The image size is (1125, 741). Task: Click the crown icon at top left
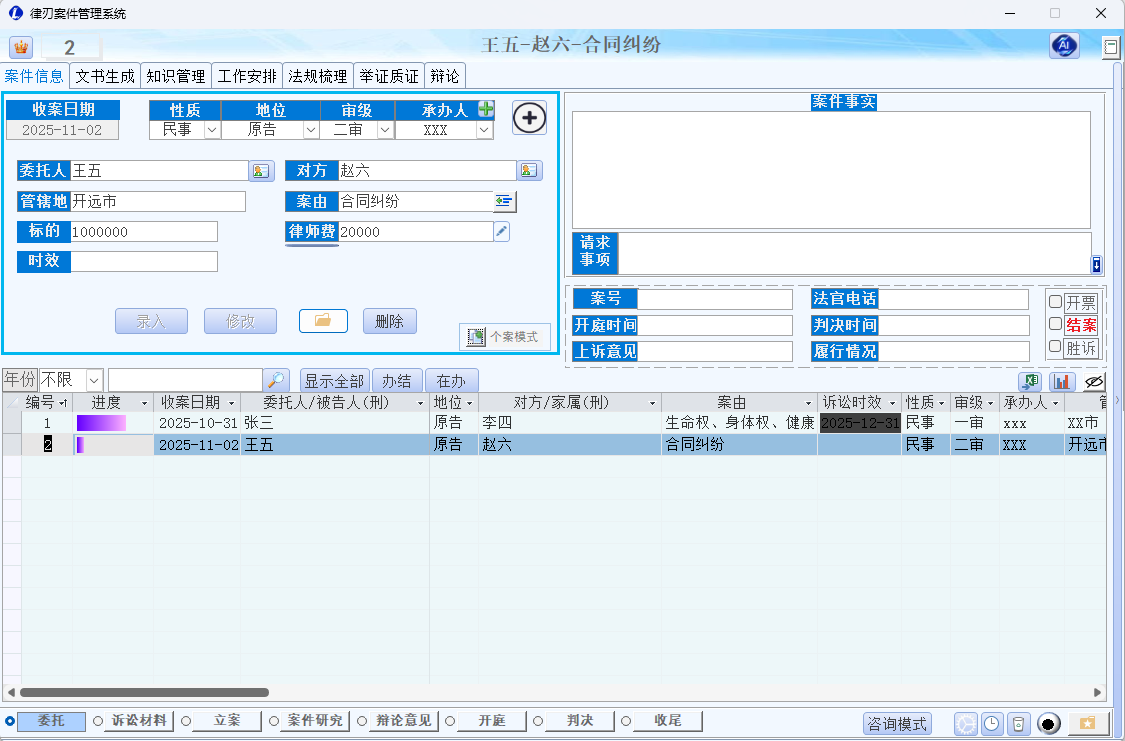(x=20, y=48)
